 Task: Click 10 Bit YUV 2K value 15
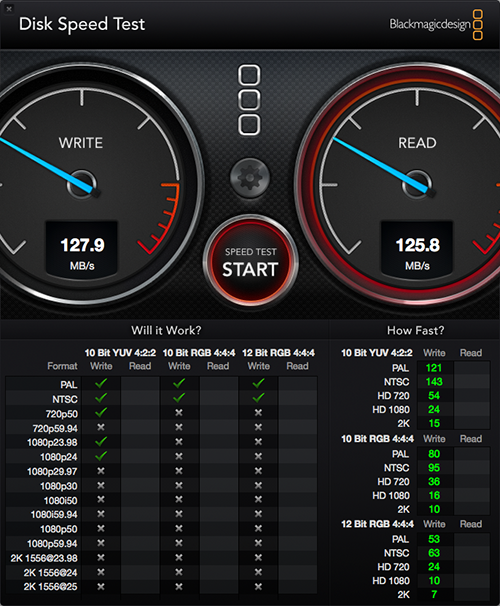click(434, 424)
